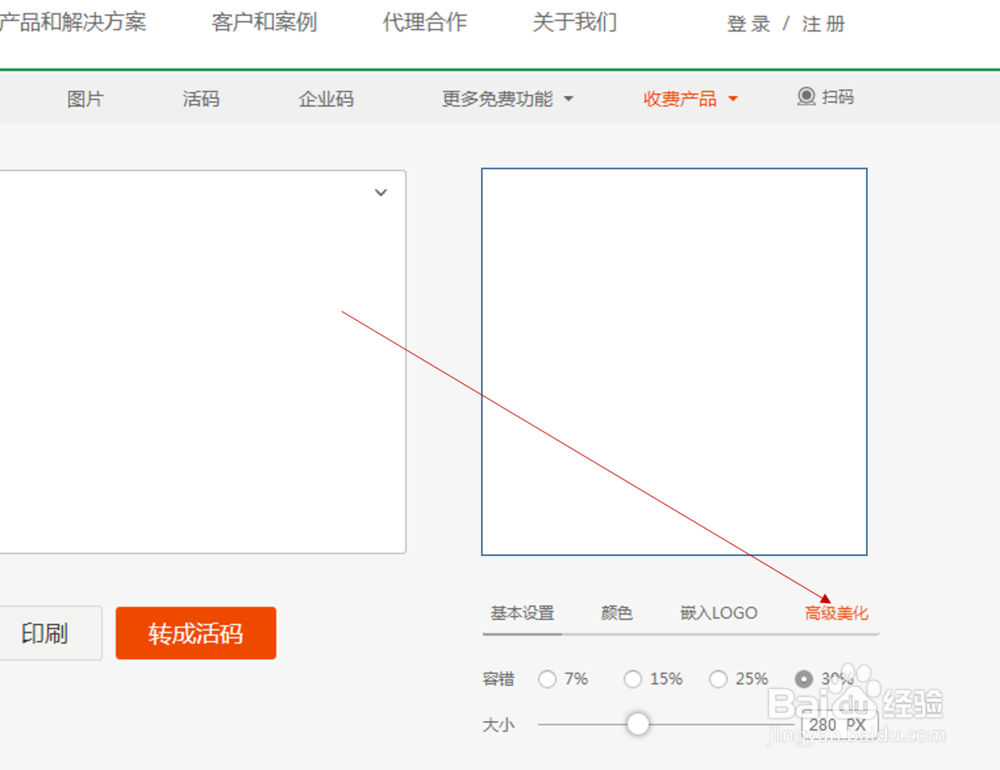The width and height of the screenshot is (1000, 770).
Task: Select the 活码 QR code type
Action: (200, 98)
